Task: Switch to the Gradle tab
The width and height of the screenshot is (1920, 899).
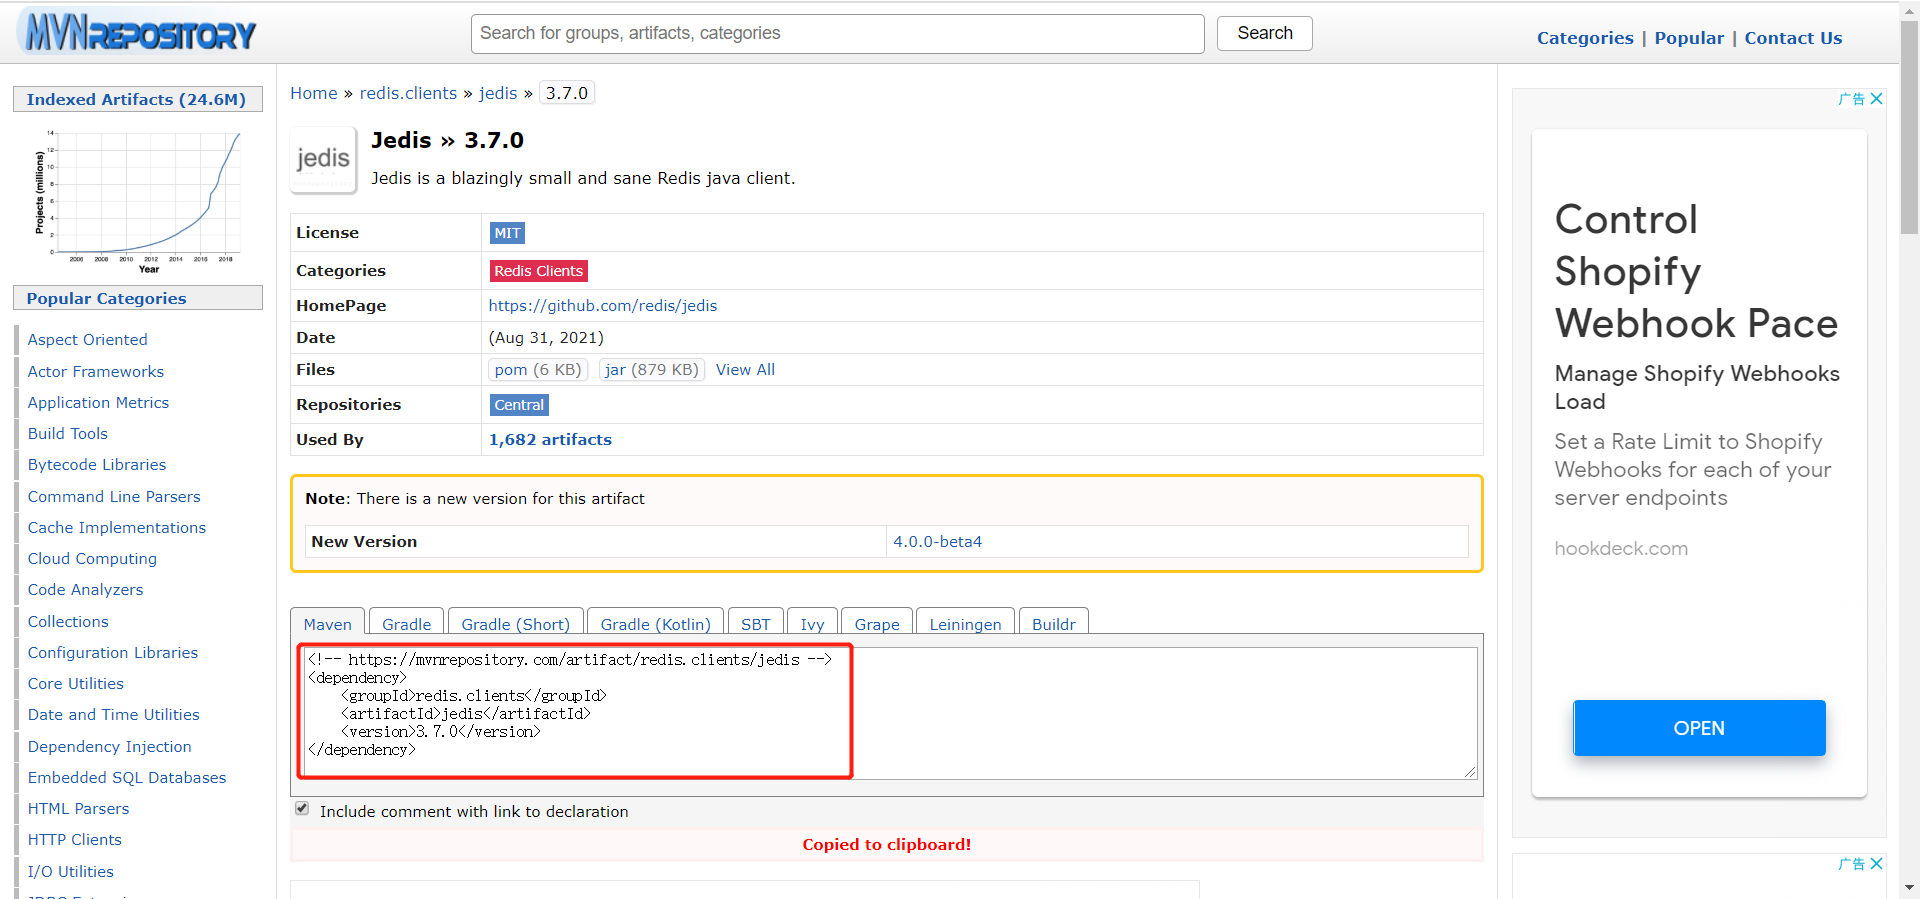Action: click(x=406, y=623)
